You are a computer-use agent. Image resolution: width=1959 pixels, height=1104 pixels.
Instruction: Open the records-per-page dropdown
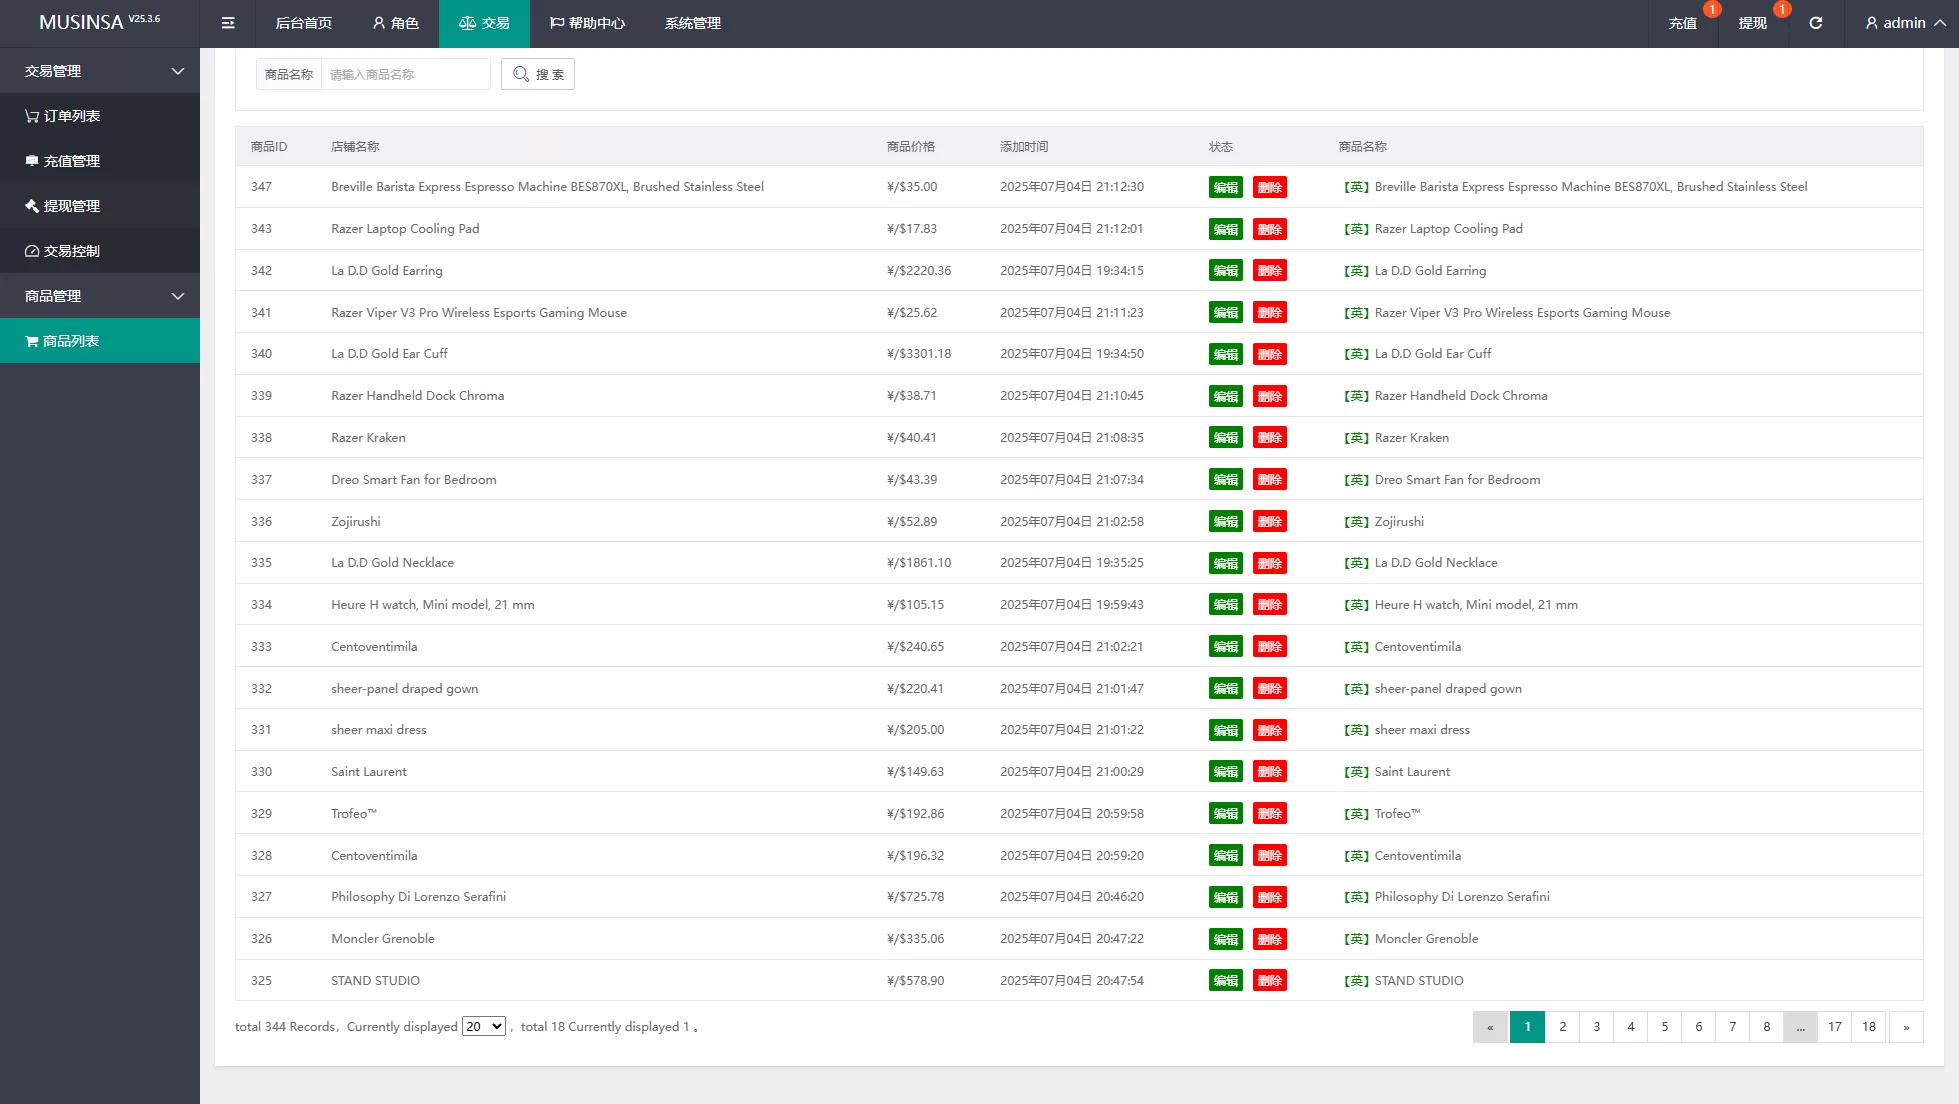pyautogui.click(x=483, y=1026)
